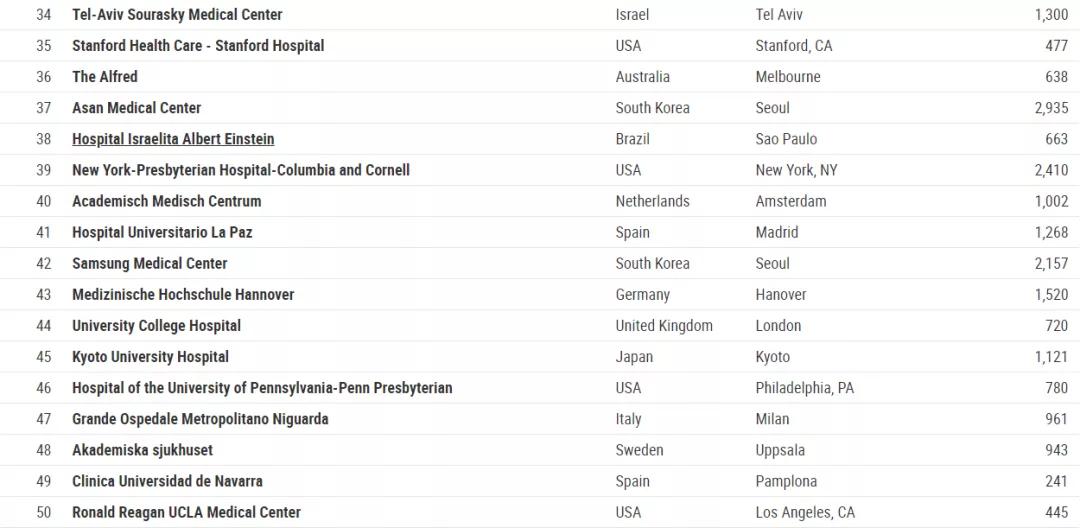Click the Pamplona city cell
Screen dimensions: 1080x528
point(786,481)
